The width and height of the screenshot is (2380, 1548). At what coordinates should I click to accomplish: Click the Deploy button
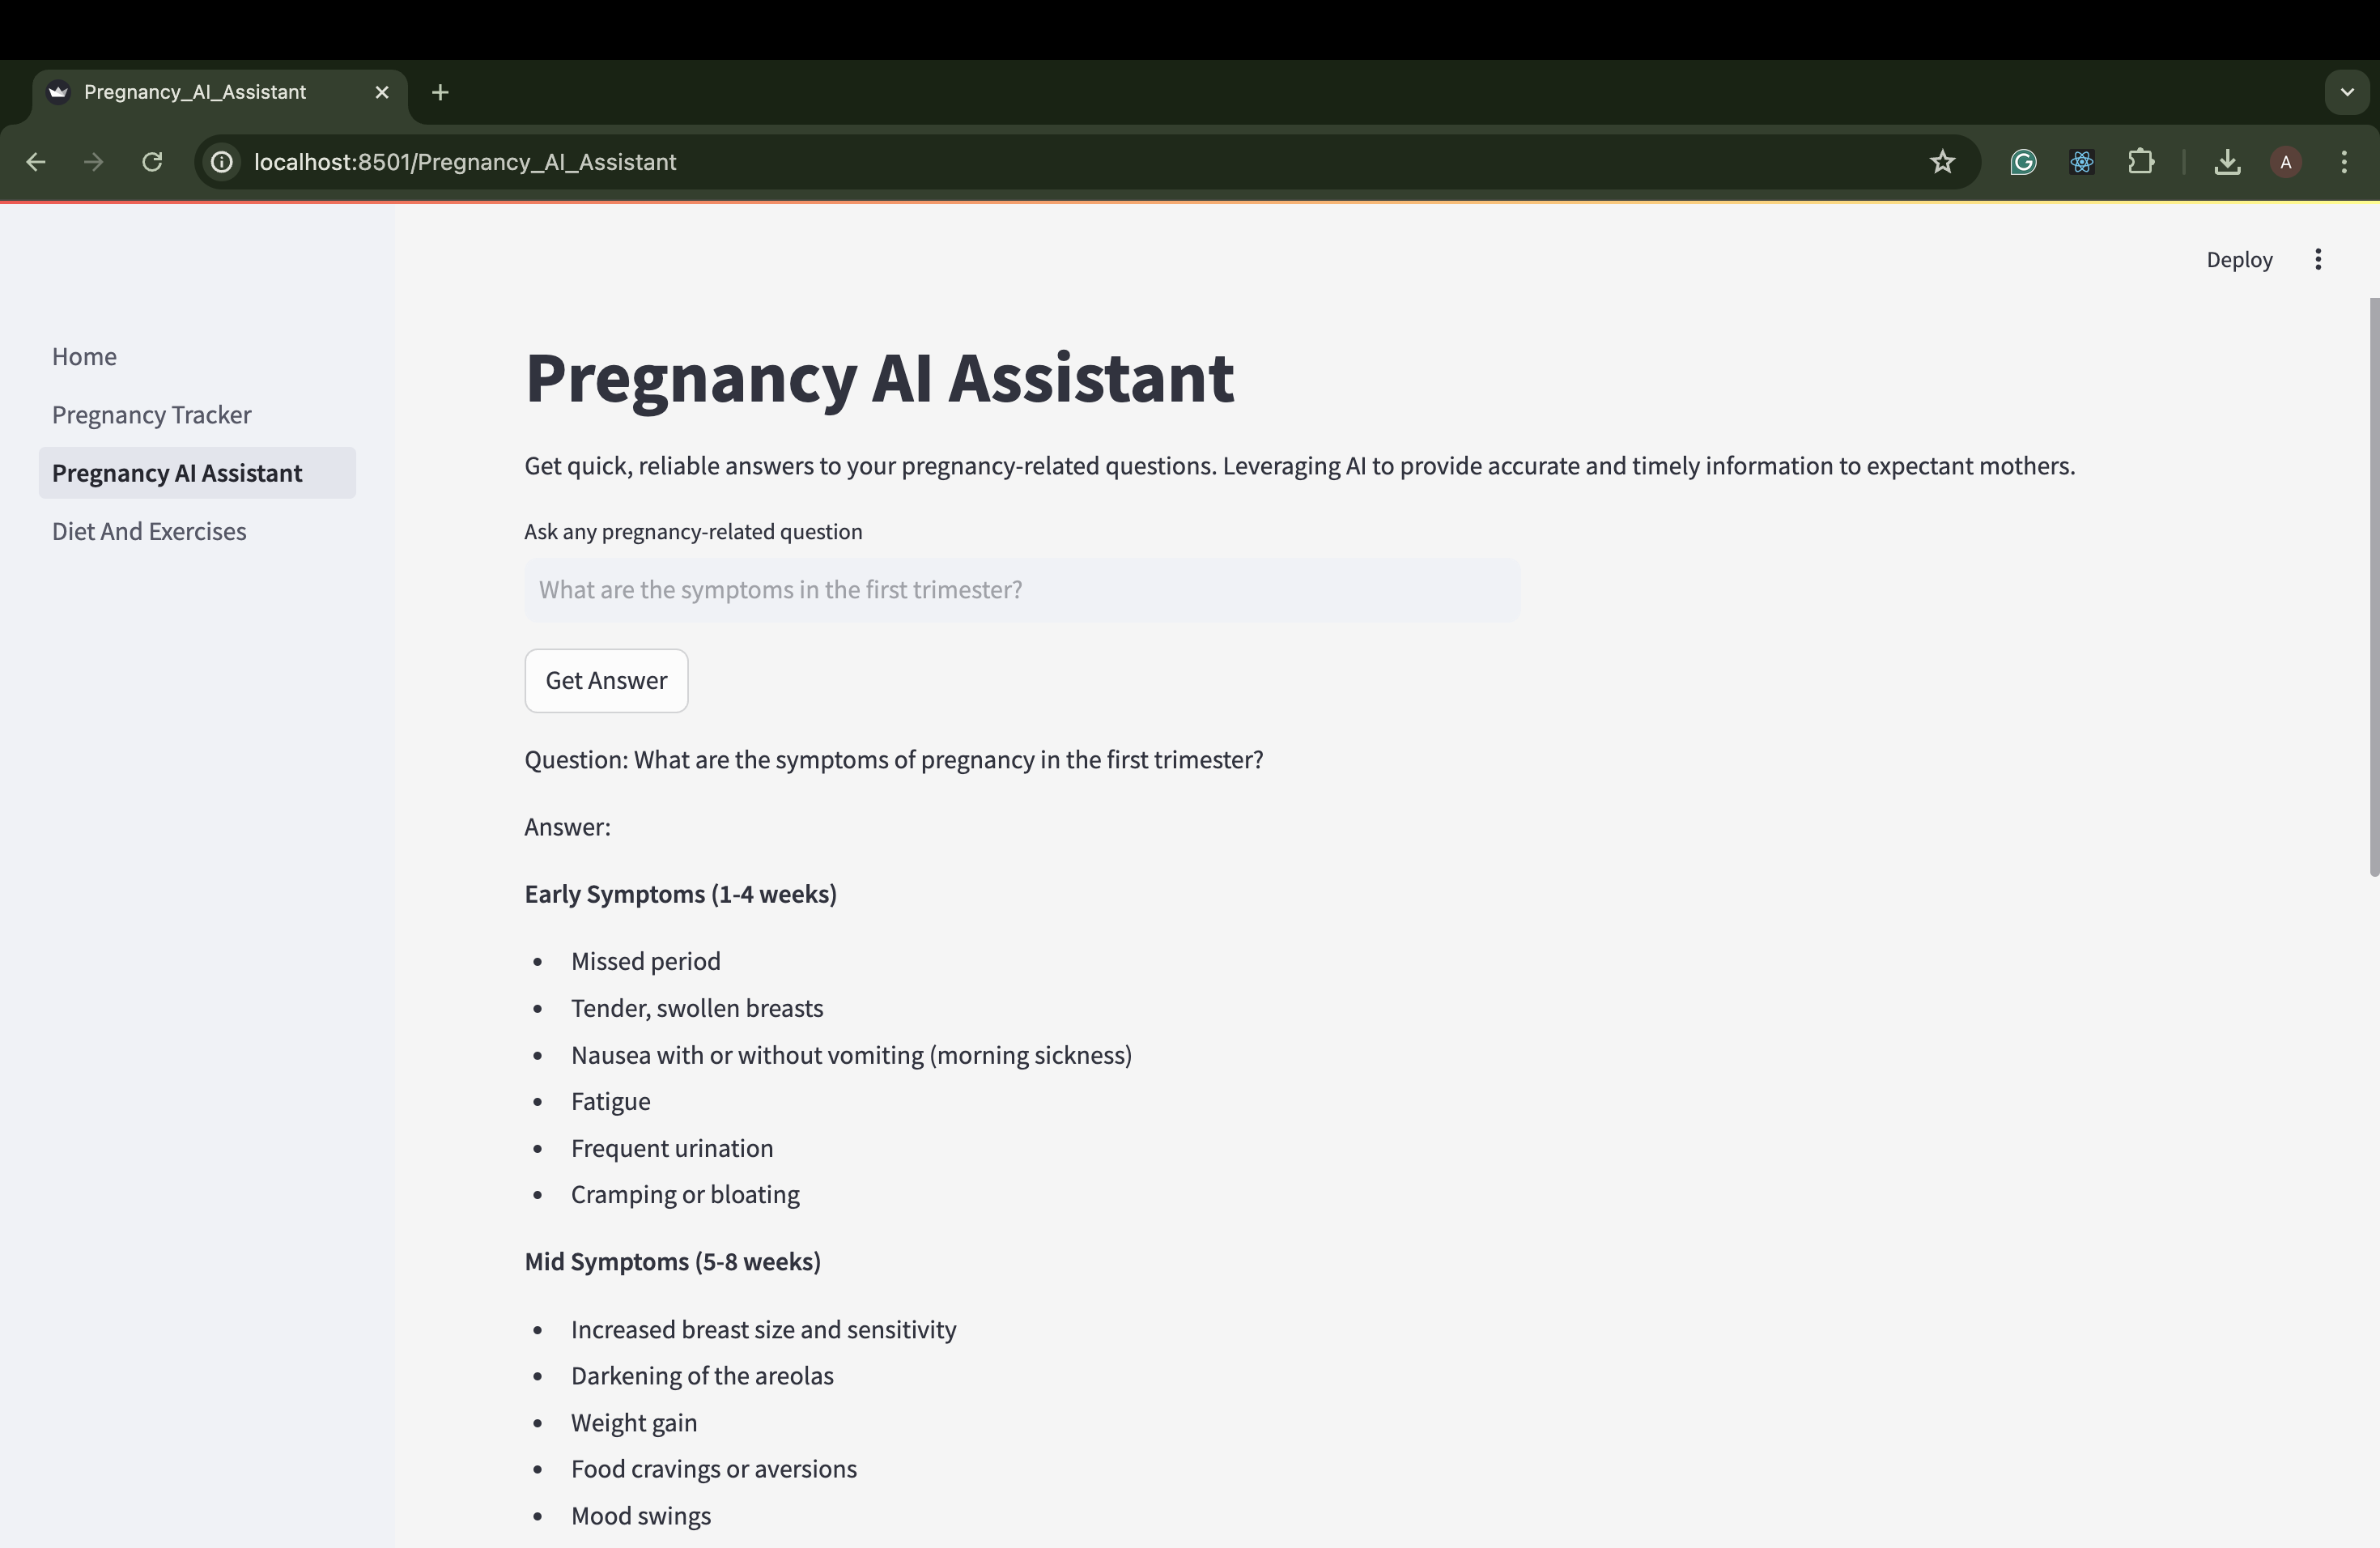pos(2239,260)
